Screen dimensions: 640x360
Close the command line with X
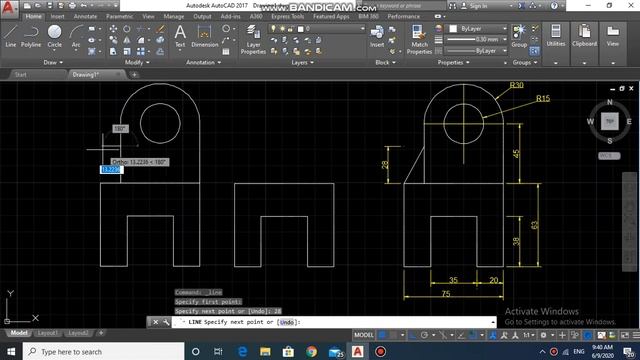pos(156,322)
